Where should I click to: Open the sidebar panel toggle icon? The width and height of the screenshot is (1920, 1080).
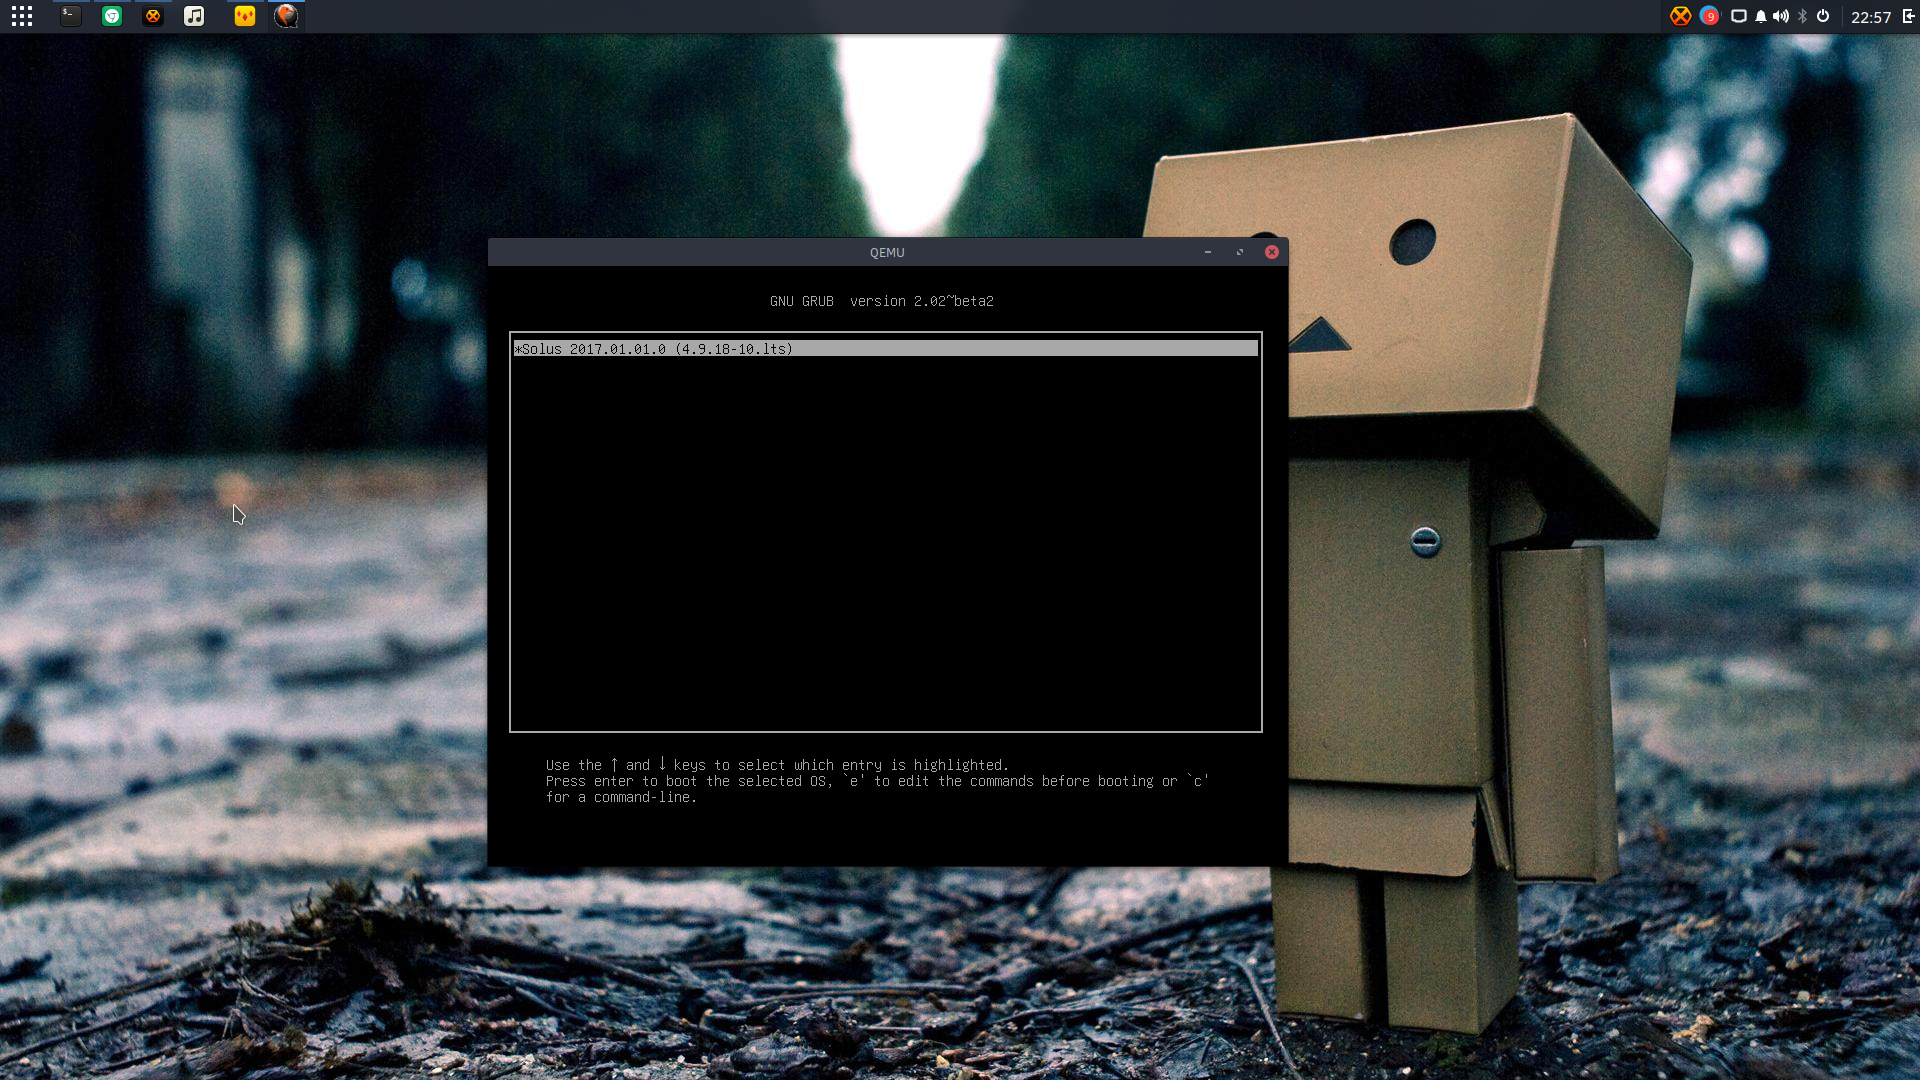point(1908,16)
